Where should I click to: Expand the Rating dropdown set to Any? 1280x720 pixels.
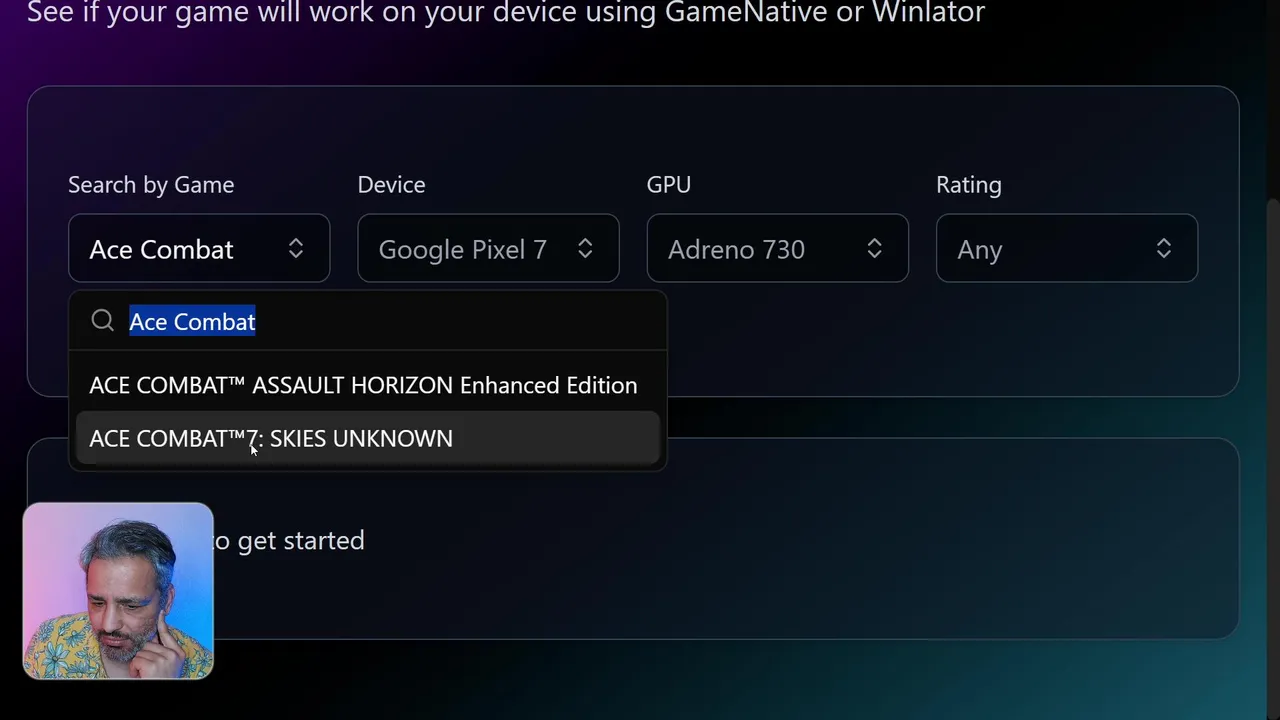(1067, 248)
